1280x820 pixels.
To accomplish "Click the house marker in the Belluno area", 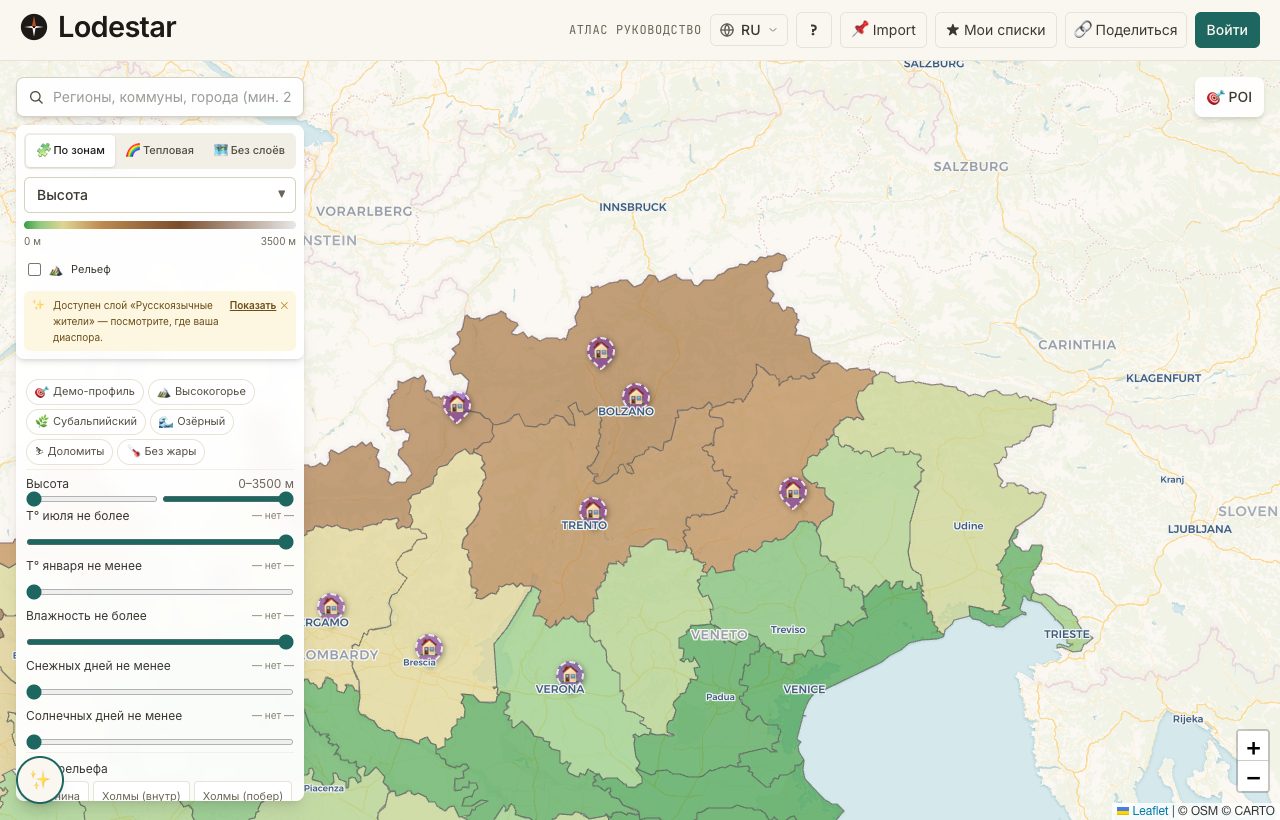I will pos(793,492).
